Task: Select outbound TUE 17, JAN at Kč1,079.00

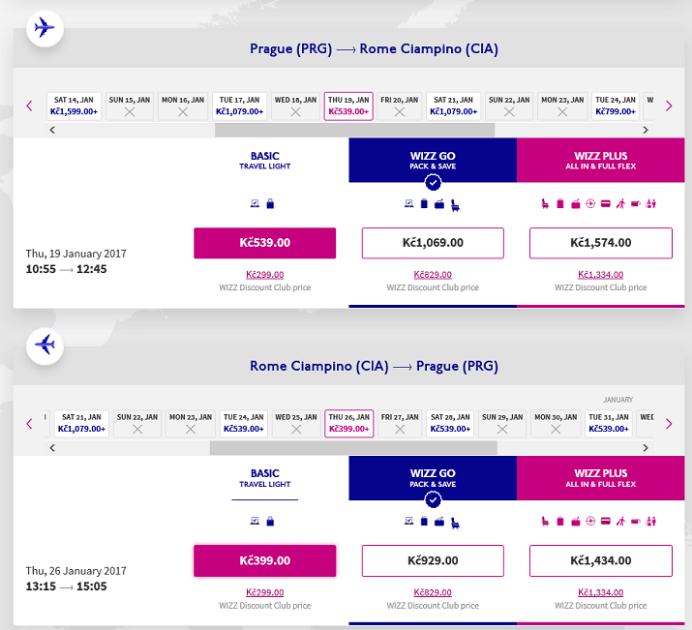Action: point(239,106)
